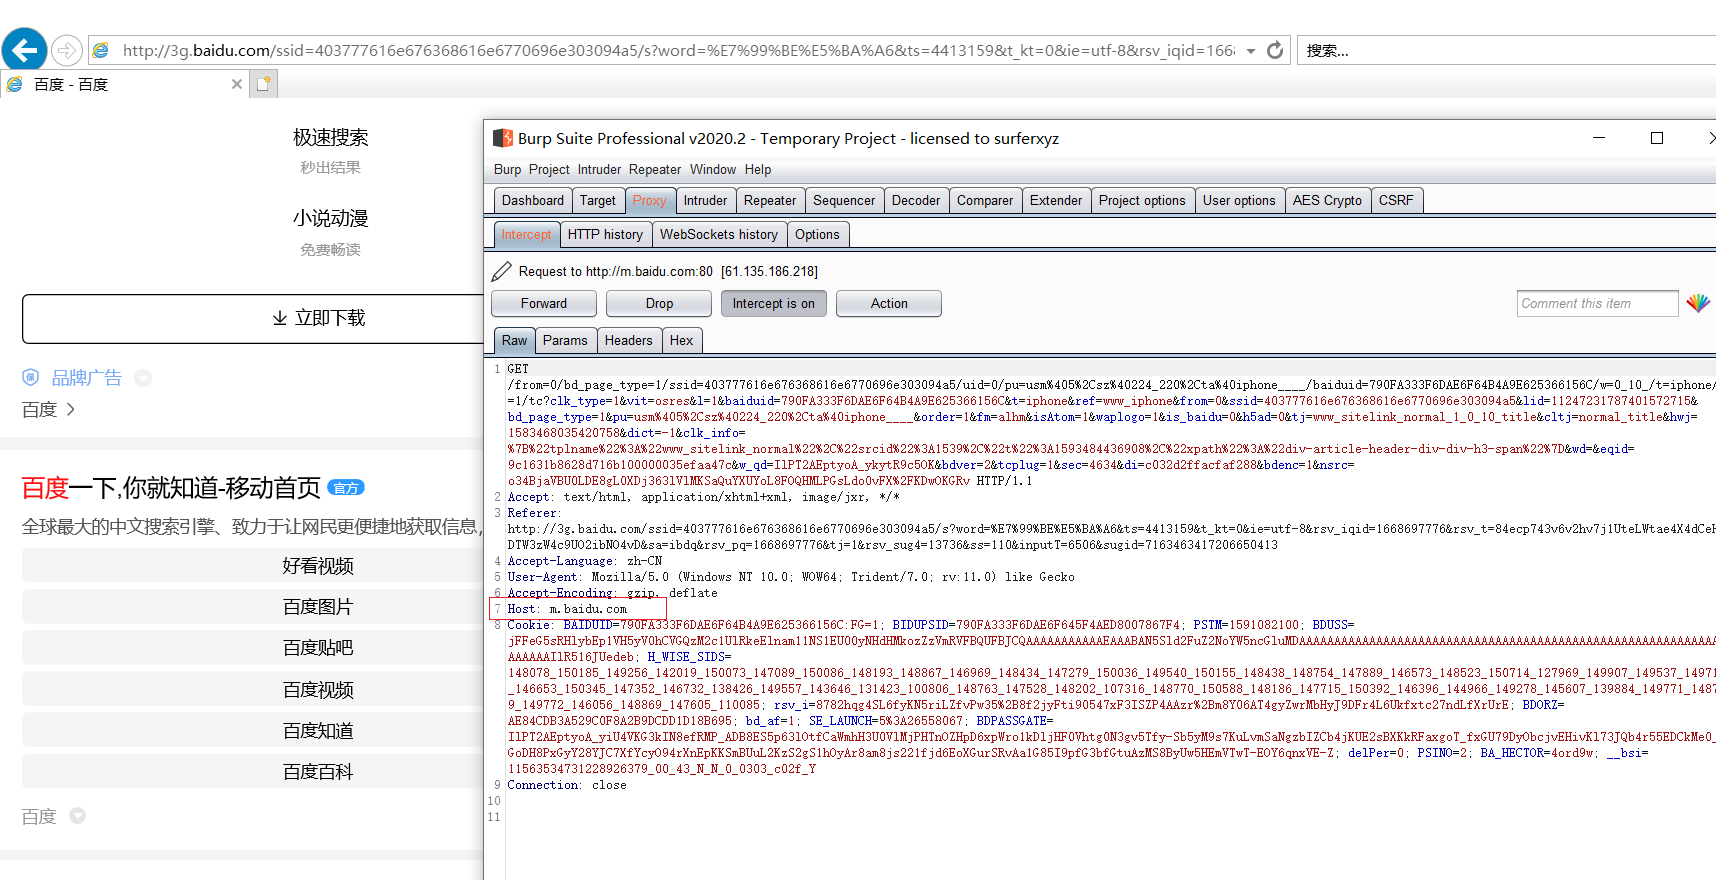Select the Raw message view tab
Image resolution: width=1716 pixels, height=880 pixels.
pyautogui.click(x=514, y=341)
